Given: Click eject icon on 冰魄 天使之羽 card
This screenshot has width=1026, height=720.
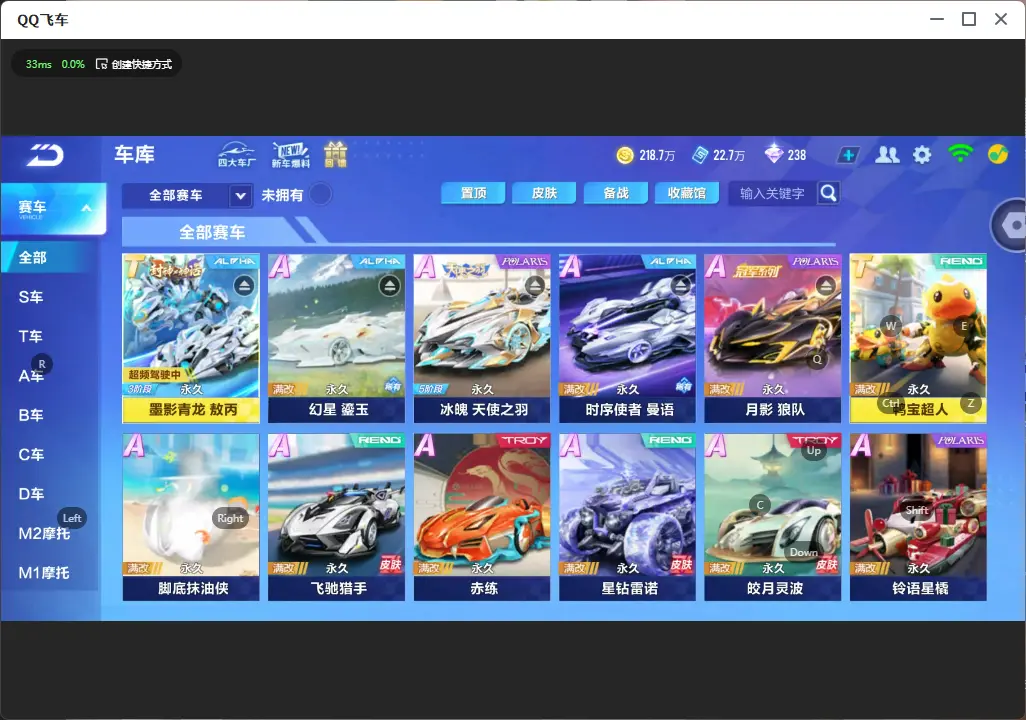Looking at the screenshot, I should [535, 285].
